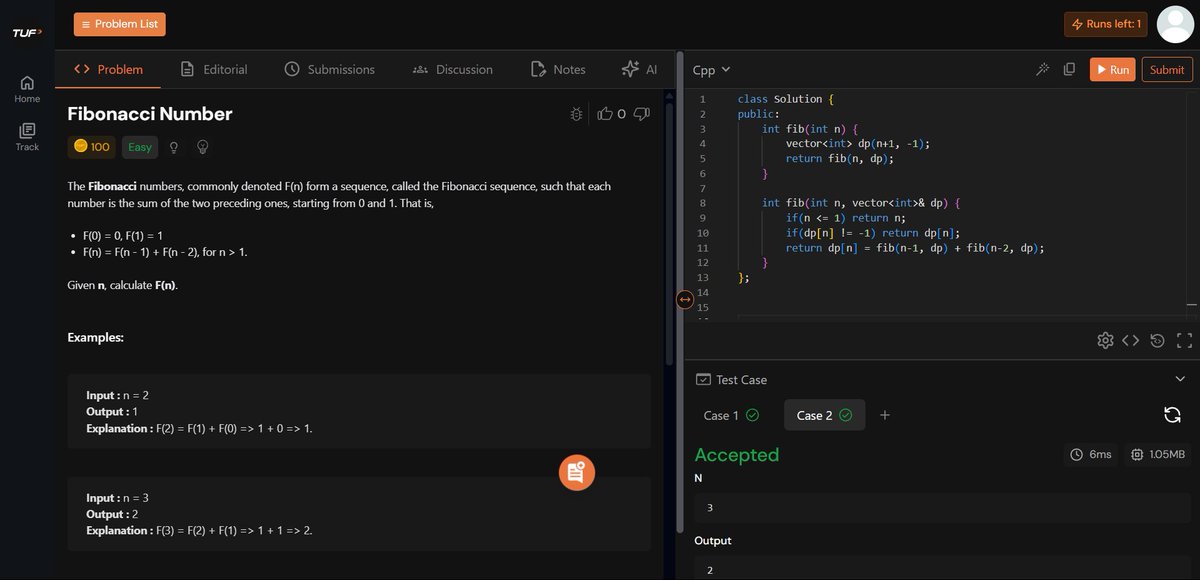
Task: Click code line 1 class Solution
Action: click(785, 99)
